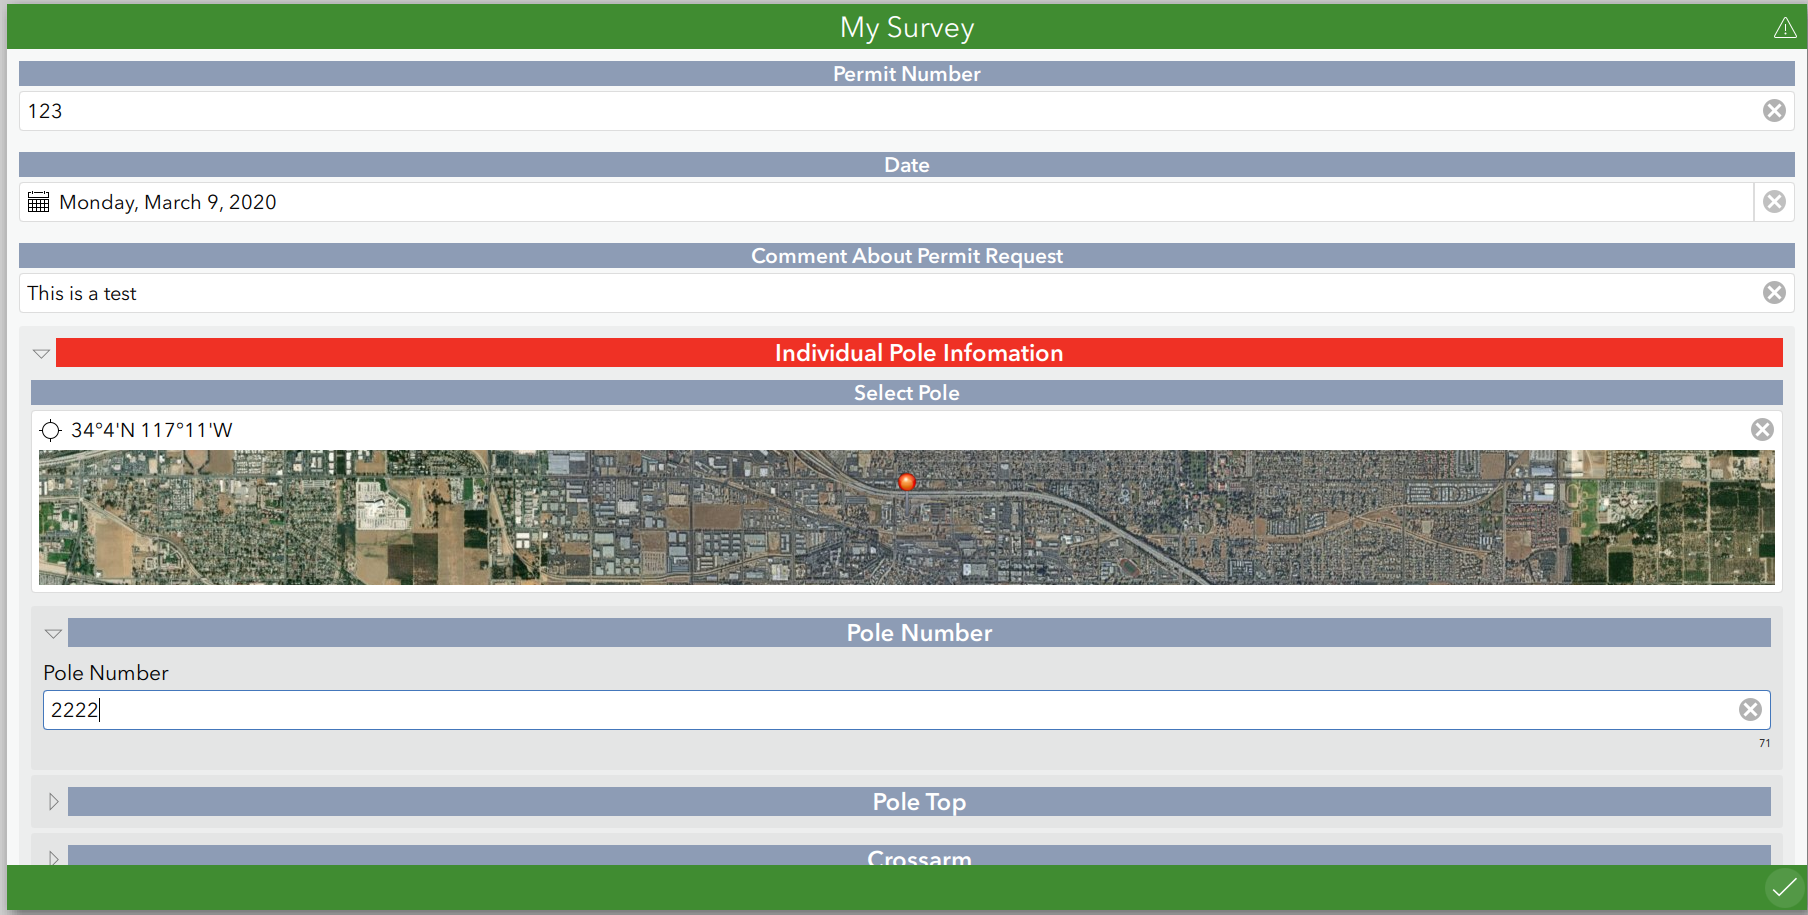Screen dimensions: 1808x915
Task: Expand the Pole Top group
Action: 53,802
